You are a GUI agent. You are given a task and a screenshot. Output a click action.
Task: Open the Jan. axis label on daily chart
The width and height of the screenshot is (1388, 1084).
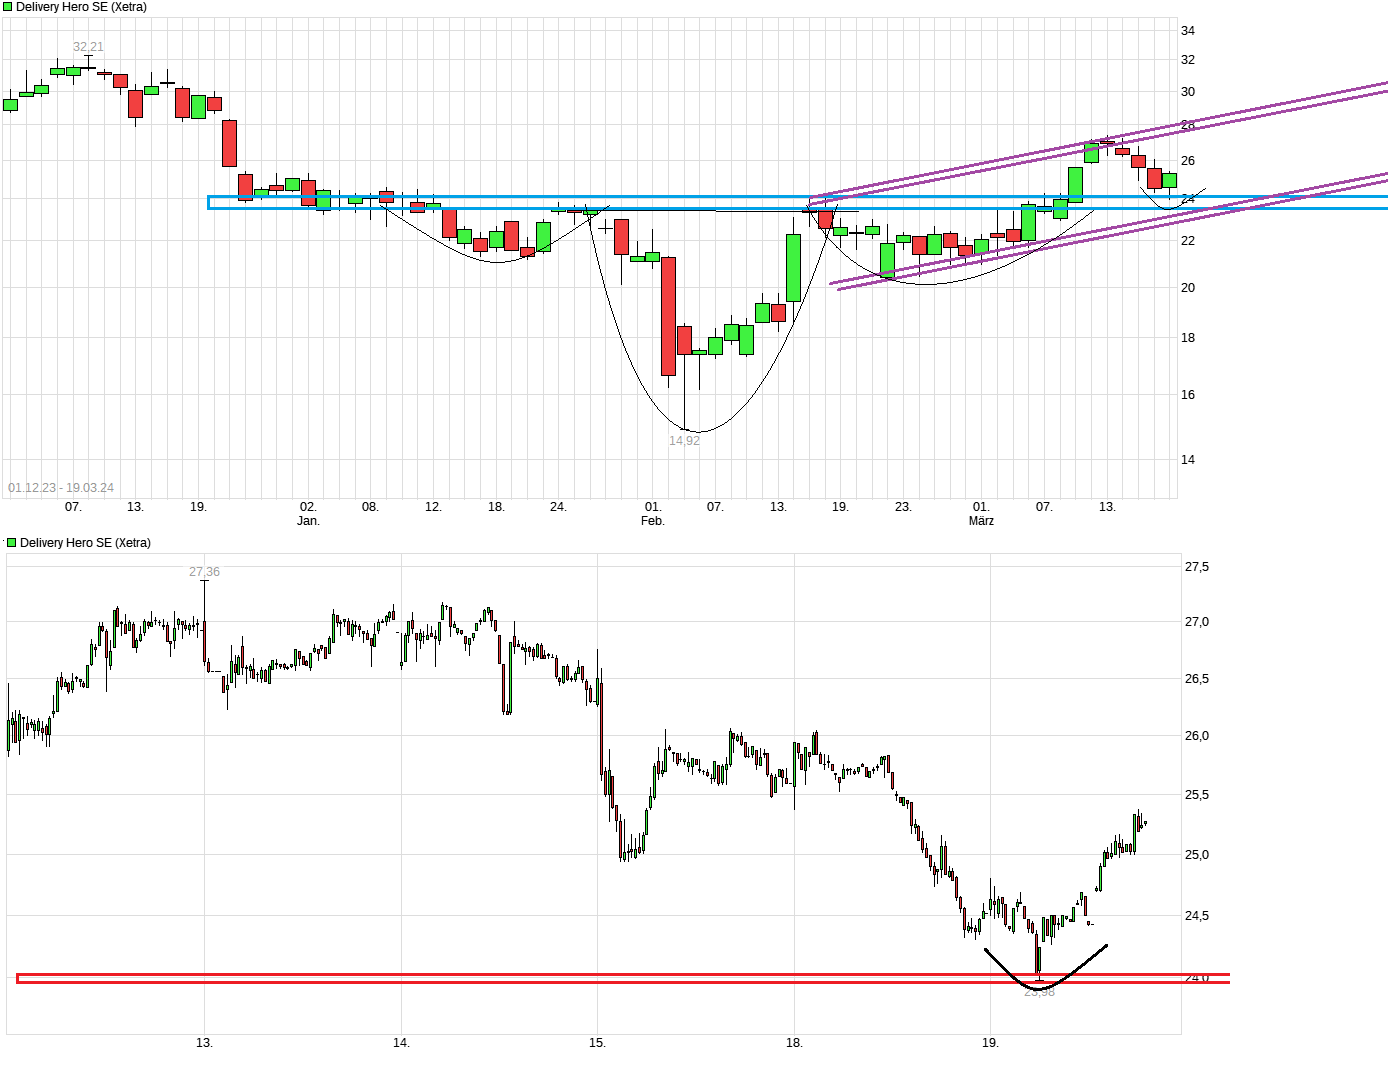point(310,520)
